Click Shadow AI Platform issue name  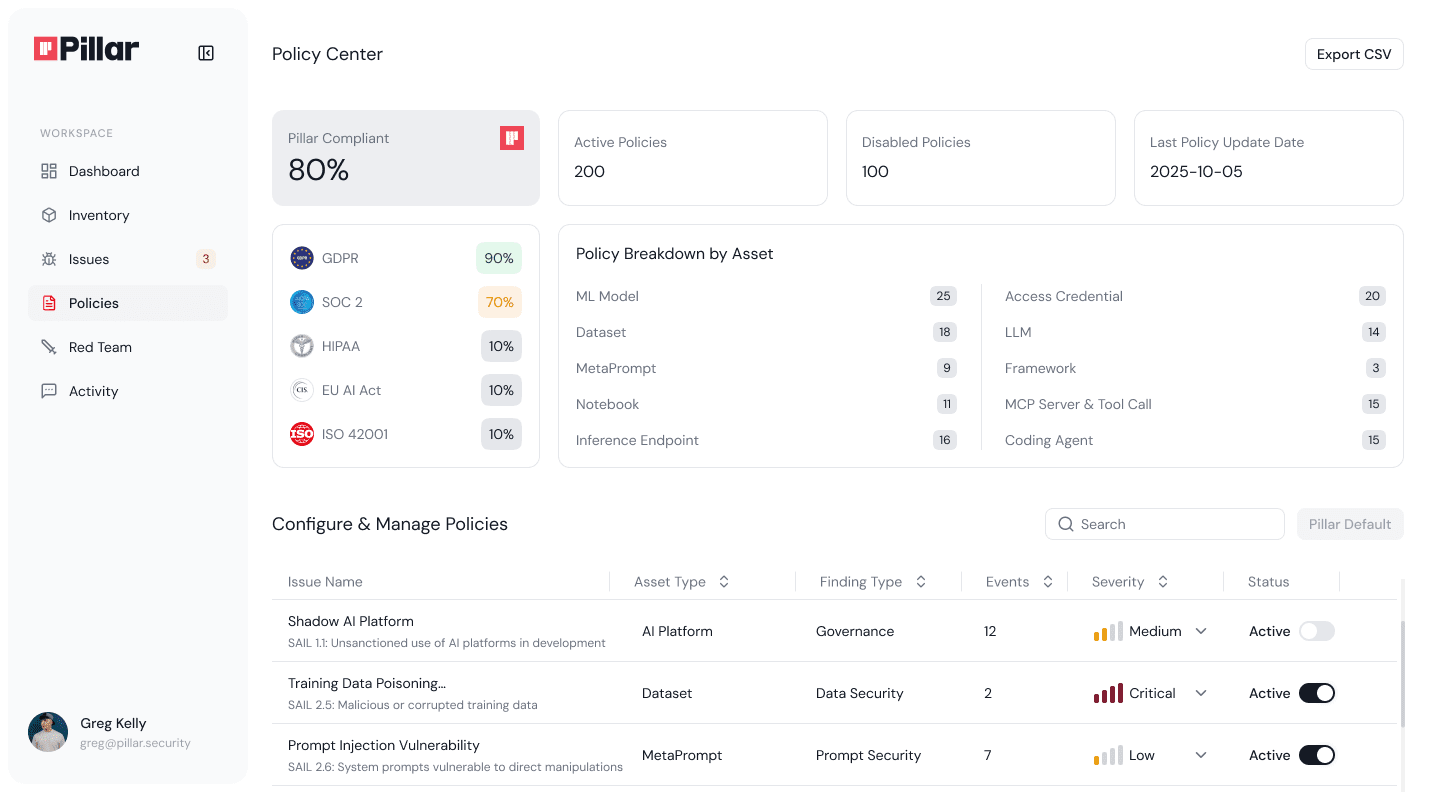pyautogui.click(x=351, y=621)
